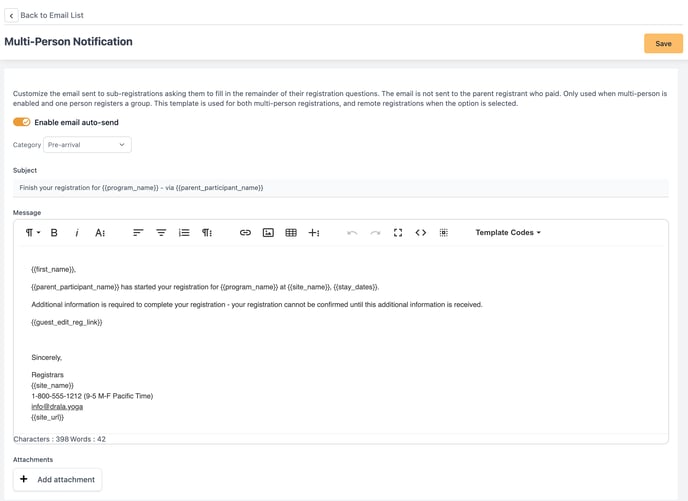The width and height of the screenshot is (688, 501).
Task: Toggle bold formatting
Action: pyautogui.click(x=54, y=233)
